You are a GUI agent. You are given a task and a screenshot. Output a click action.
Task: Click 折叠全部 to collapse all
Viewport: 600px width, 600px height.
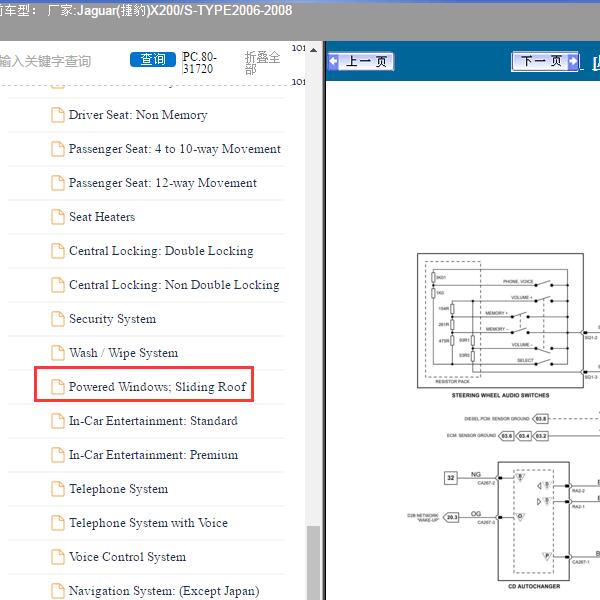pyautogui.click(x=262, y=62)
